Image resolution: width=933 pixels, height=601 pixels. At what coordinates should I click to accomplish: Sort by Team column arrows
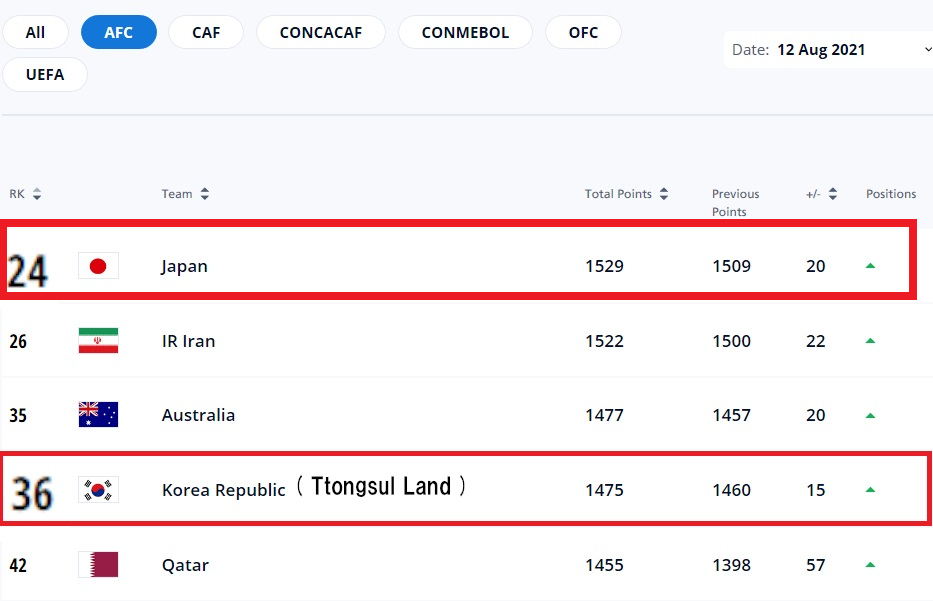pyautogui.click(x=205, y=194)
